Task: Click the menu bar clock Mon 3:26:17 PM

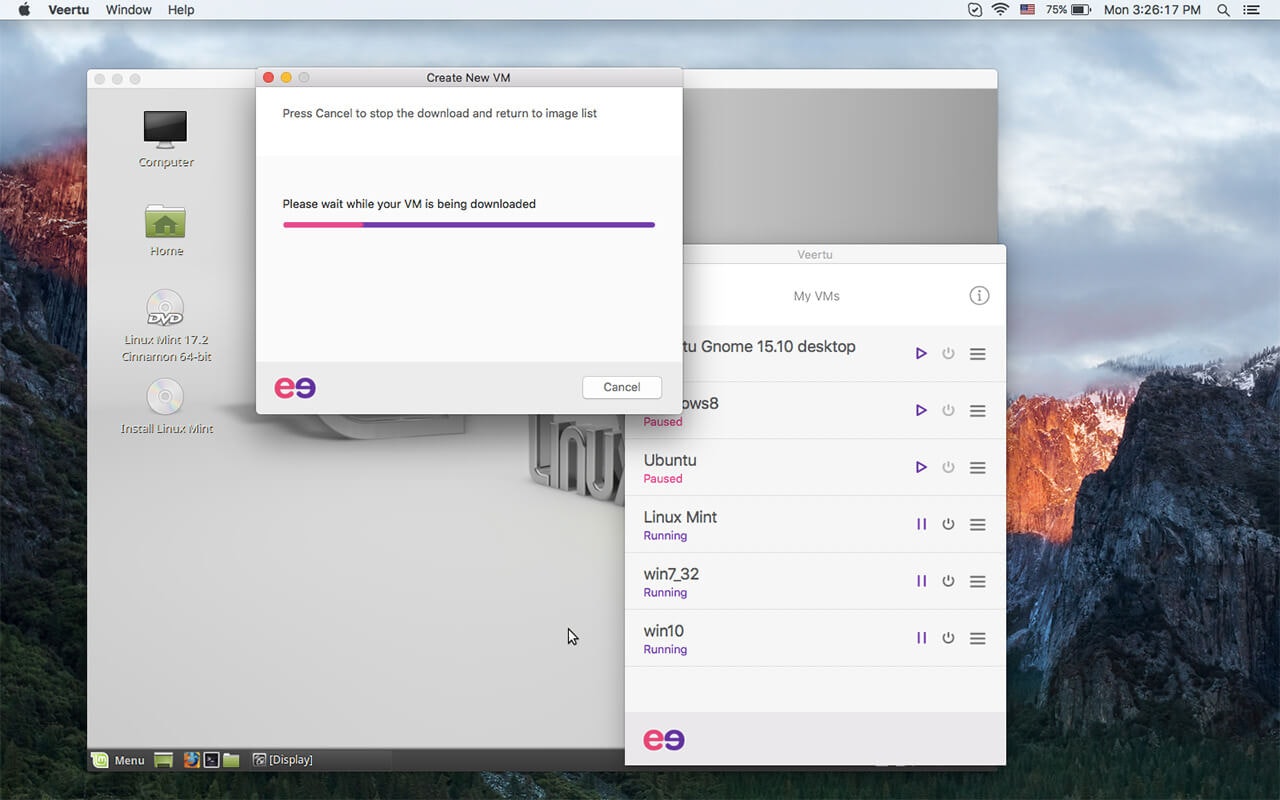Action: 1152,10
